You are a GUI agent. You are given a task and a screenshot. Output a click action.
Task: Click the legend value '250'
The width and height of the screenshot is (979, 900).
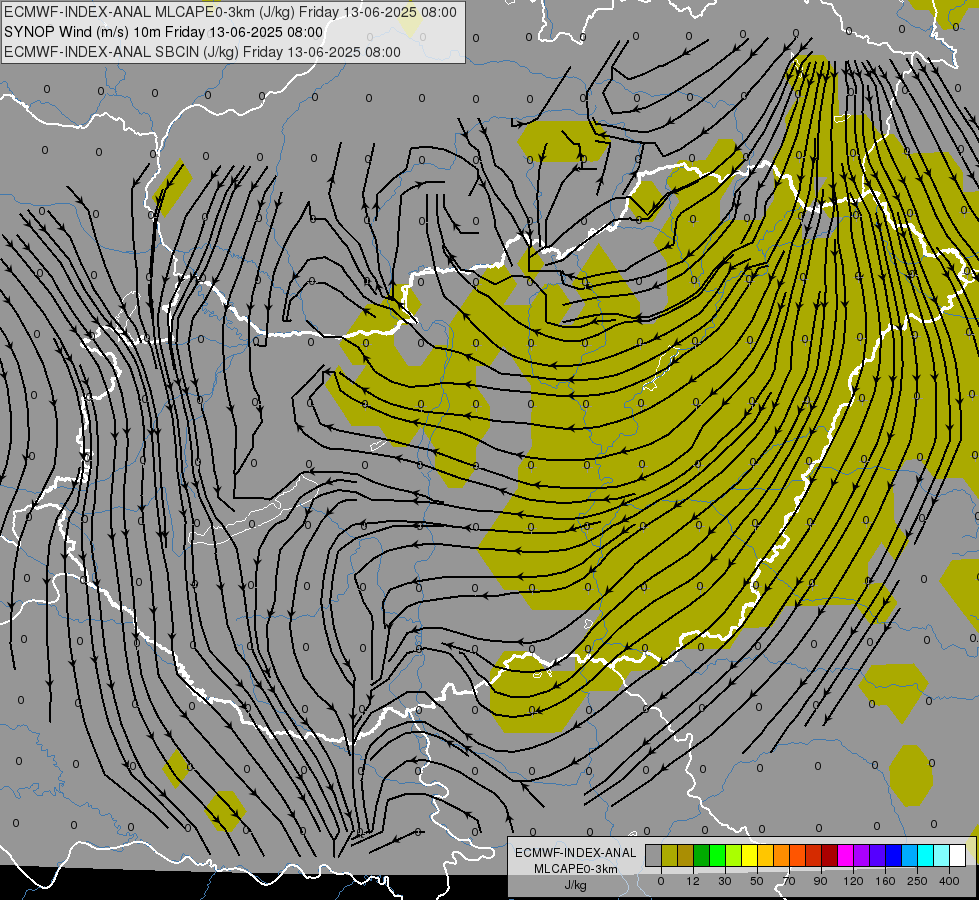coord(917,881)
